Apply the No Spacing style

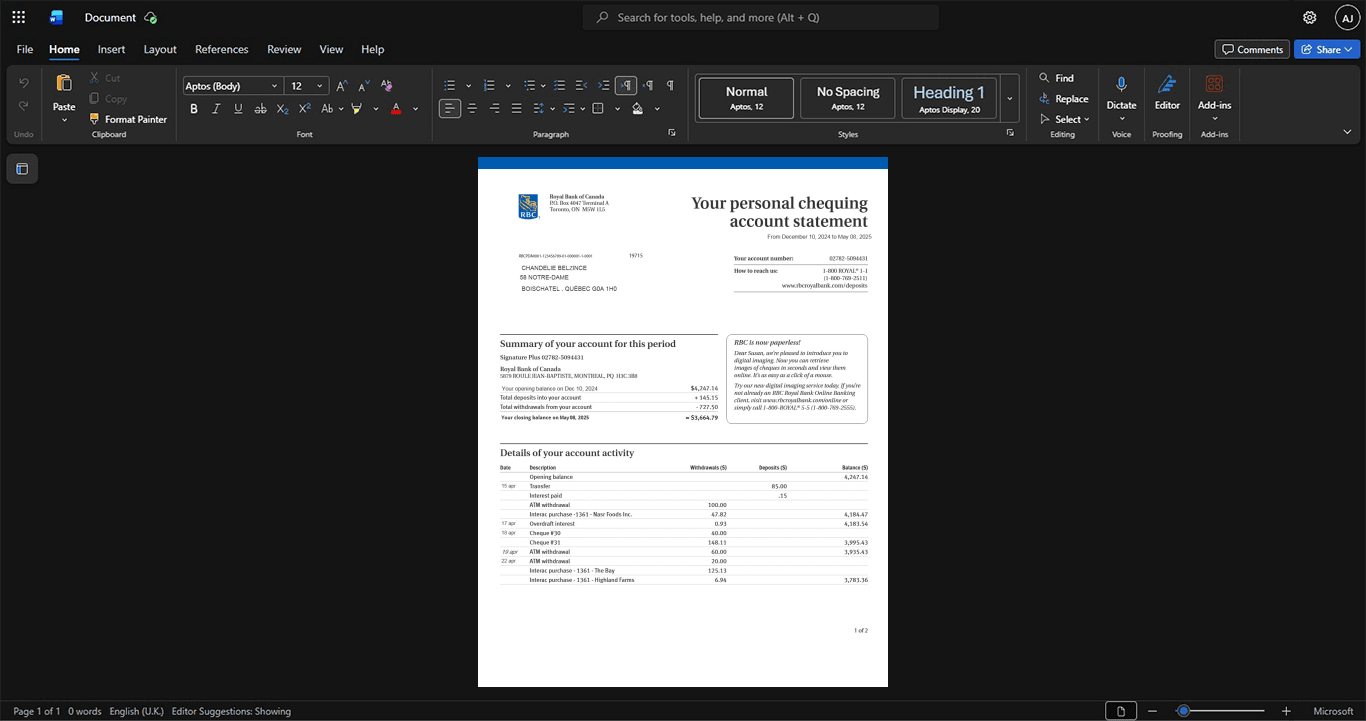(x=848, y=99)
